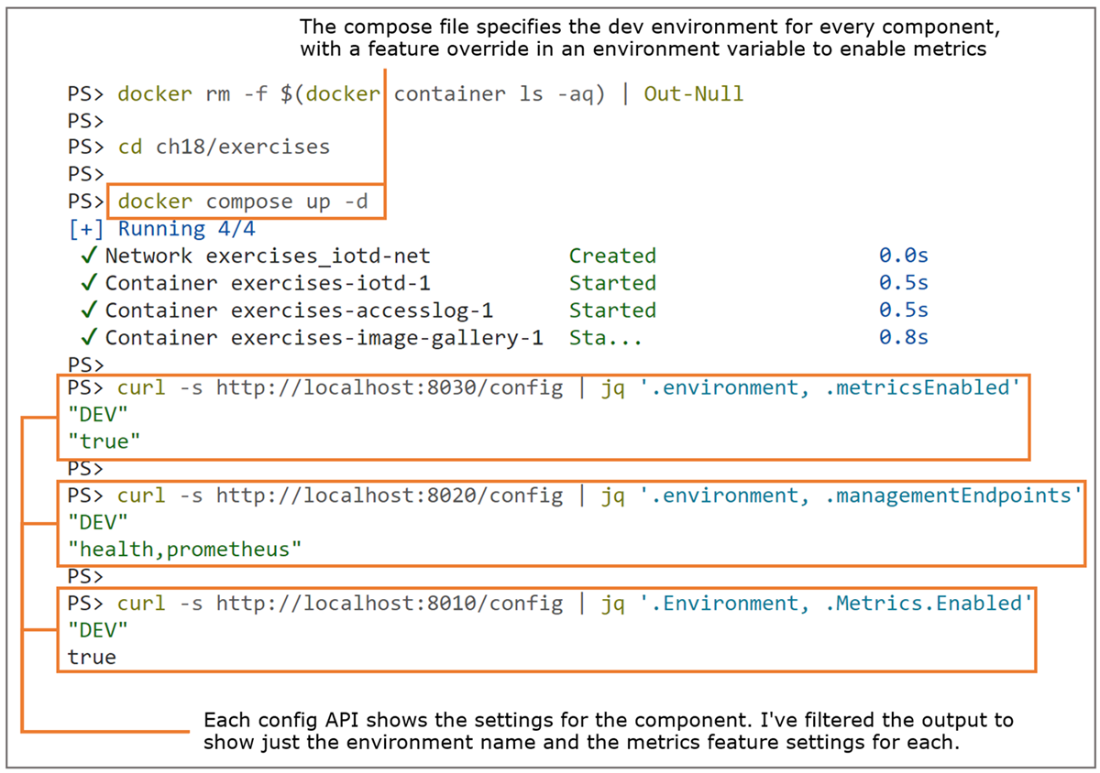This screenshot has height=773, width=1100.
Task: Click the "DEV" output under the 8010 command
Action: [98, 631]
